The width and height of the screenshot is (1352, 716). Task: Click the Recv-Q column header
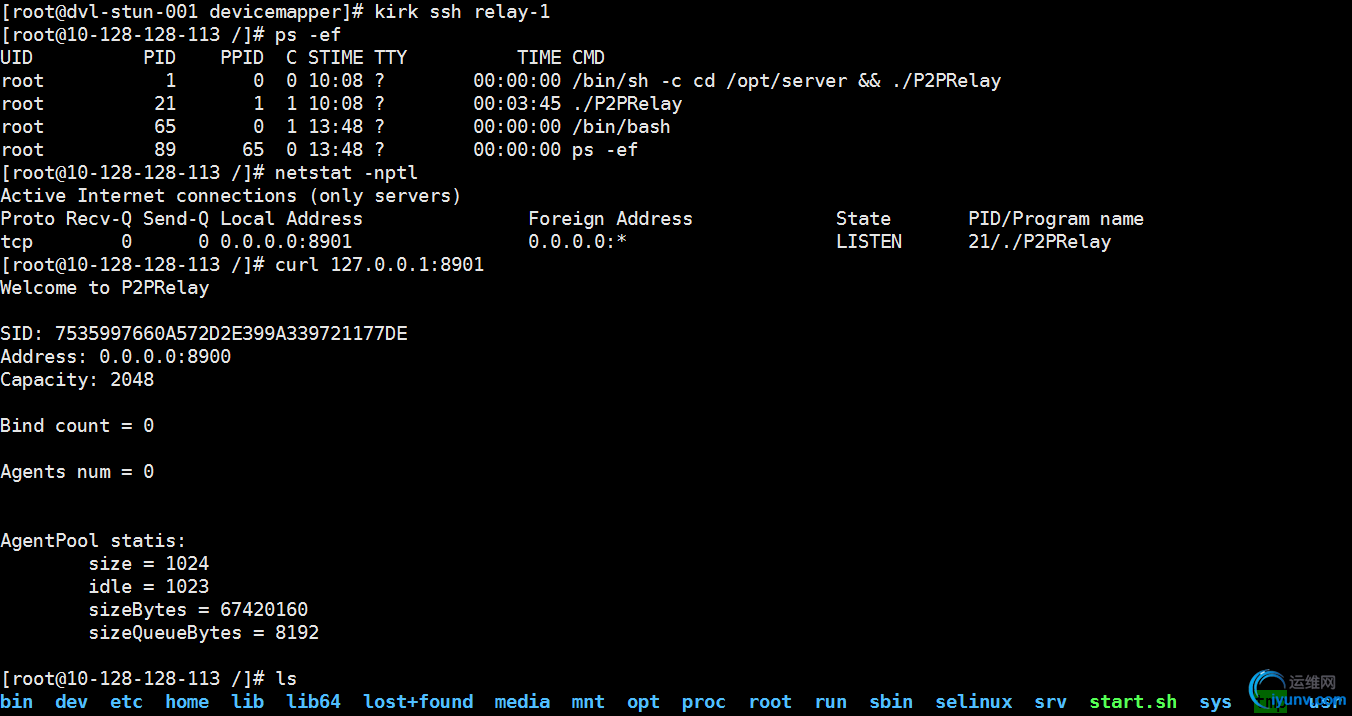(99, 219)
